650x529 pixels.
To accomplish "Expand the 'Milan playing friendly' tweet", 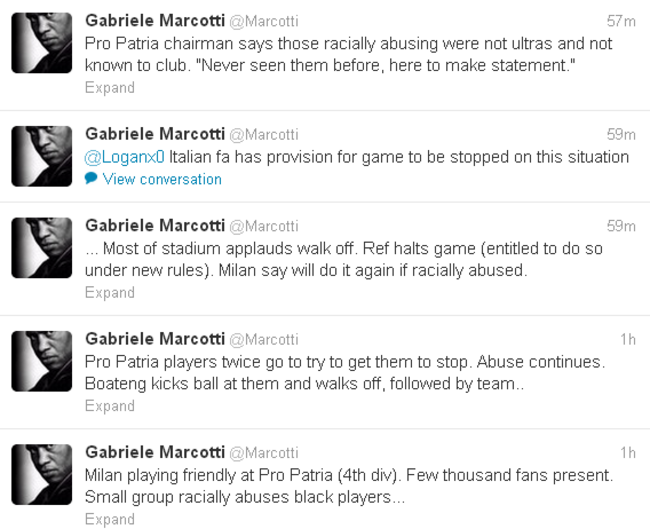I will [109, 519].
